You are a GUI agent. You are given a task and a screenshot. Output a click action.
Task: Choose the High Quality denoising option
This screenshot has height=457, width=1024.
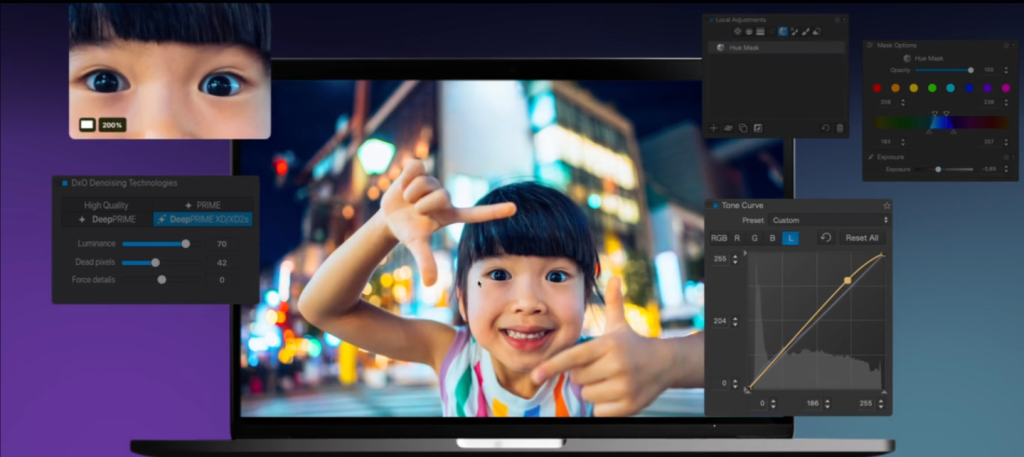coord(106,204)
